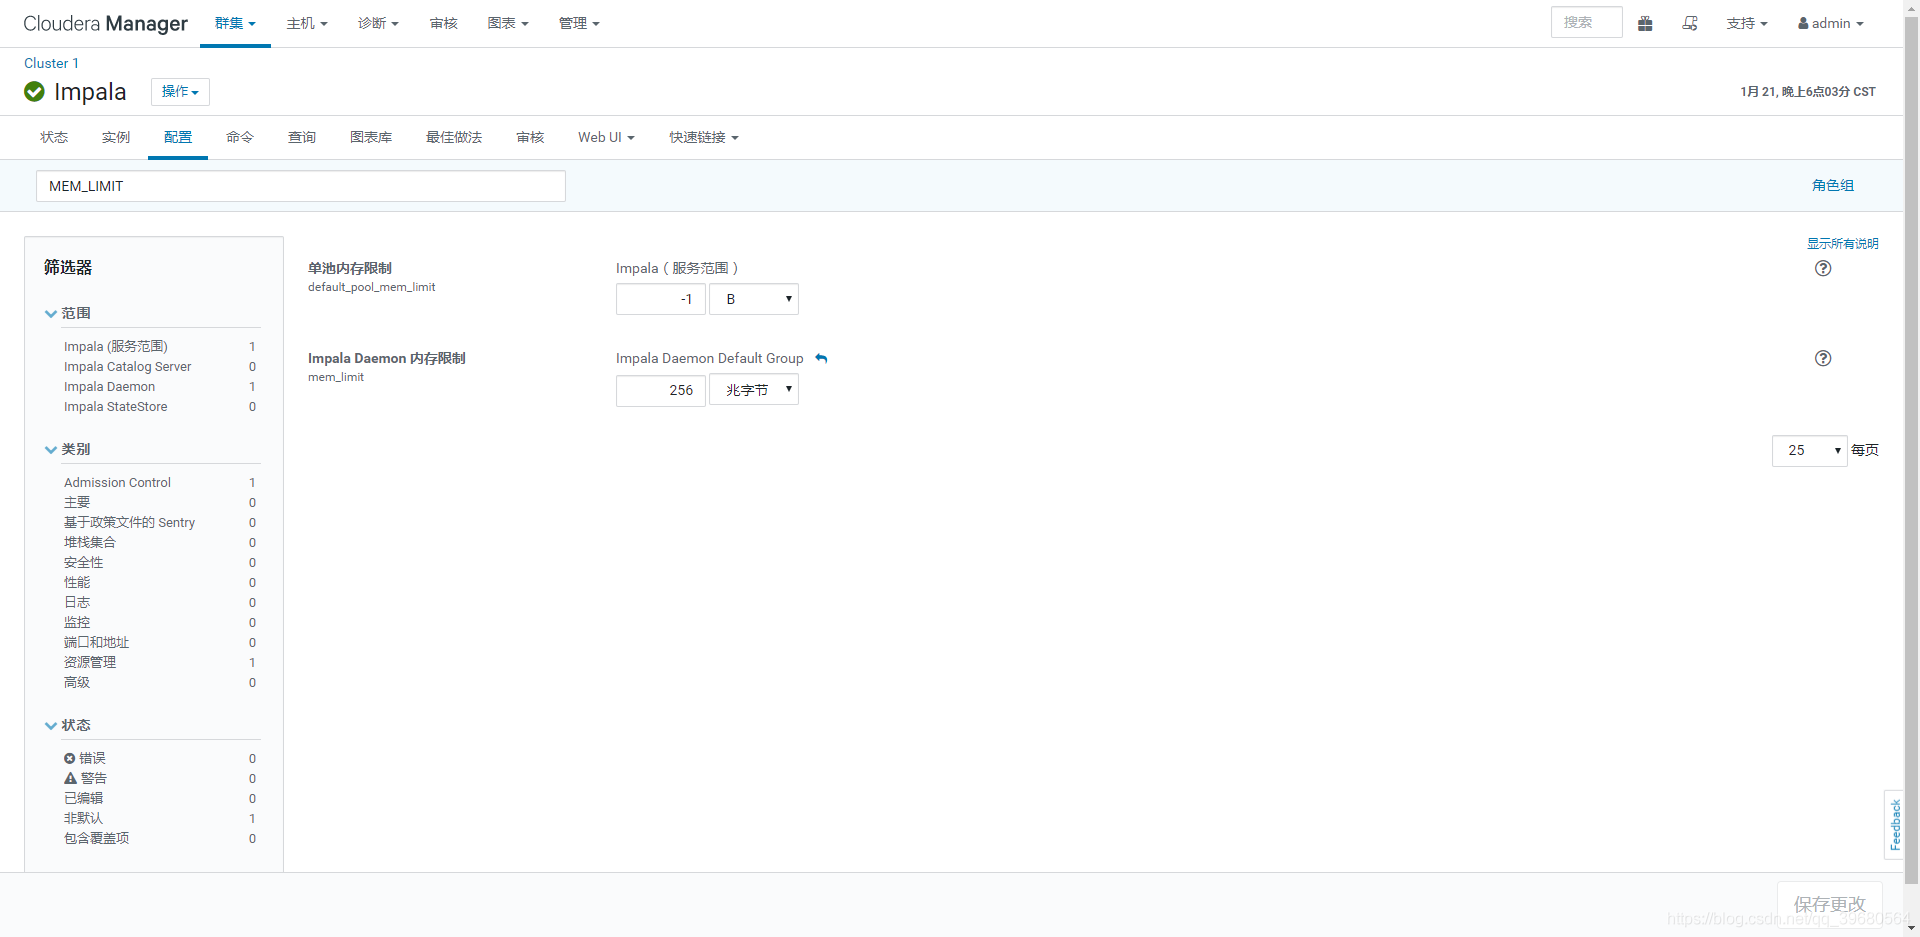Viewport: 1920px width, 937px height.
Task: Click the -1 pool memory limit field
Action: 661,299
